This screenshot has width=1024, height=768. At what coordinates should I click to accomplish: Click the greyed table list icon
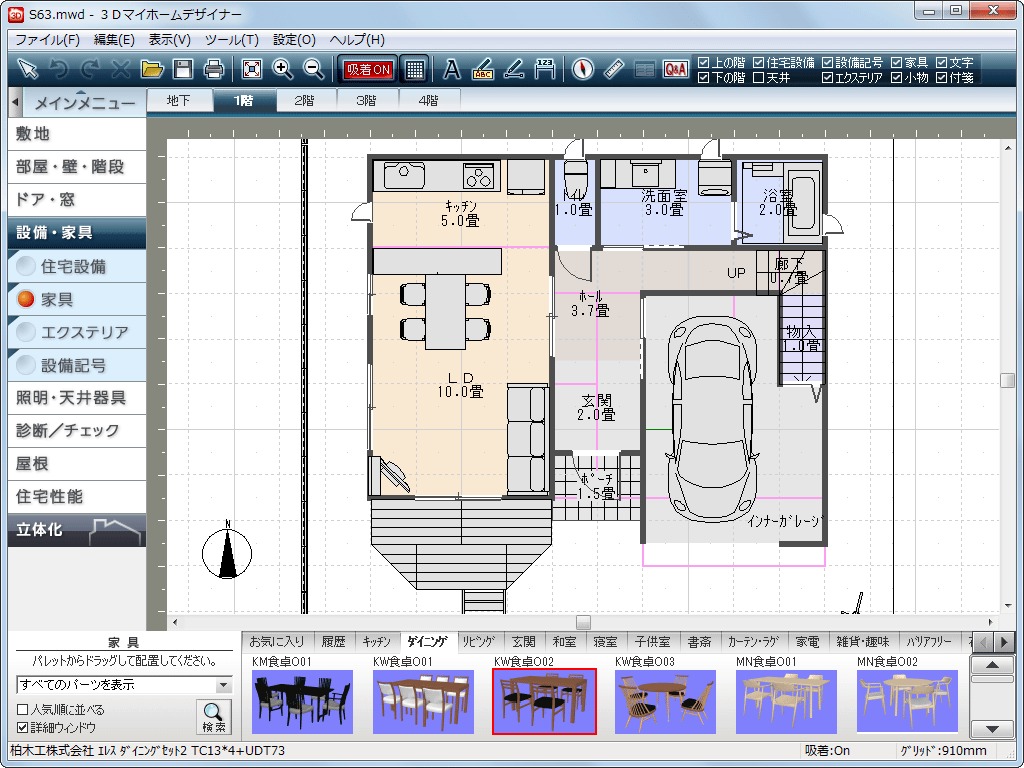coord(645,69)
